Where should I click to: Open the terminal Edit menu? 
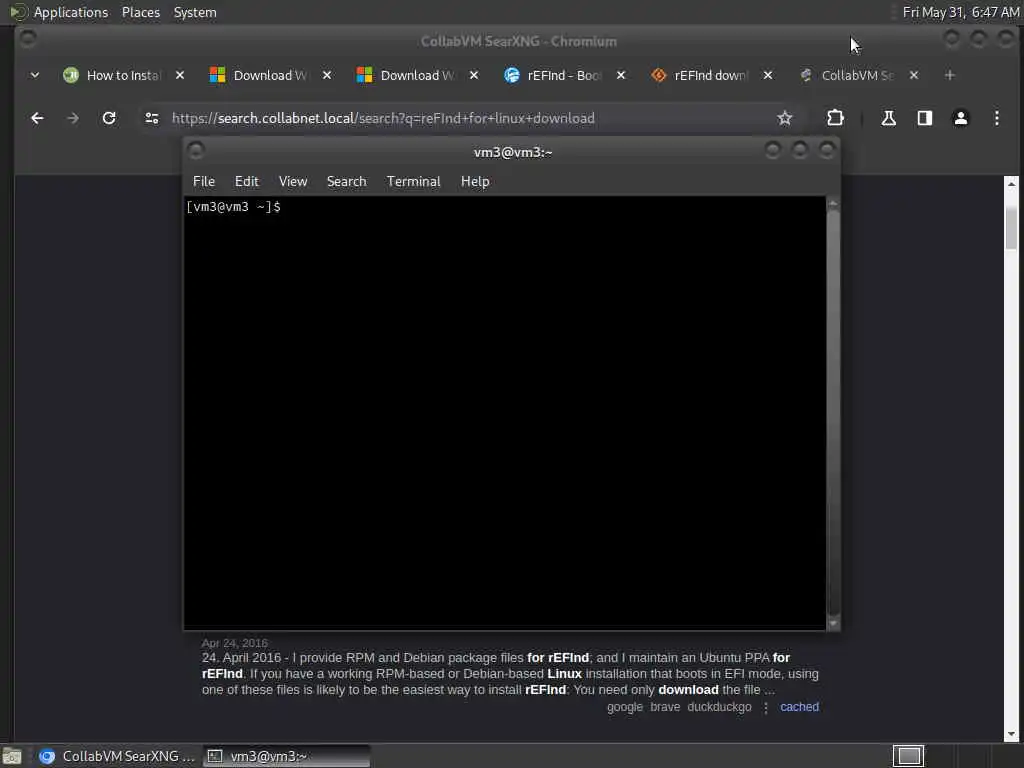point(247,182)
